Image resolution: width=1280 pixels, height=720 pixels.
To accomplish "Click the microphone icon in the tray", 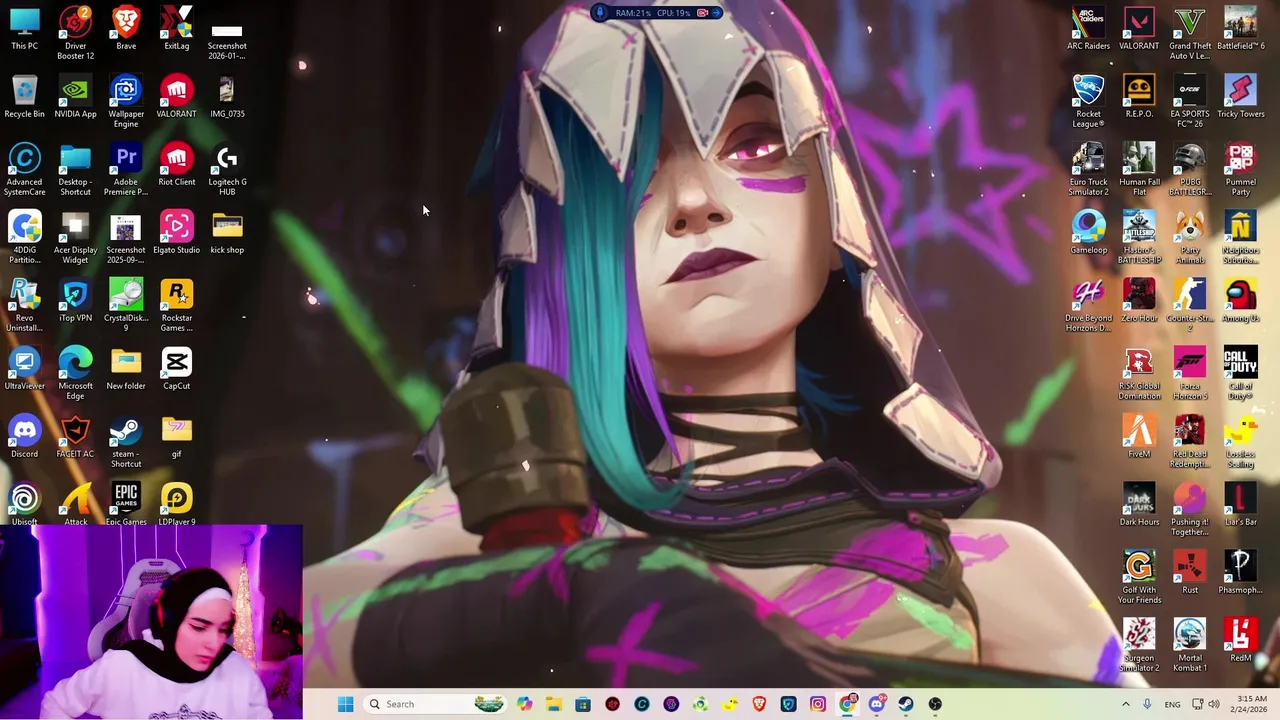I will [1147, 704].
